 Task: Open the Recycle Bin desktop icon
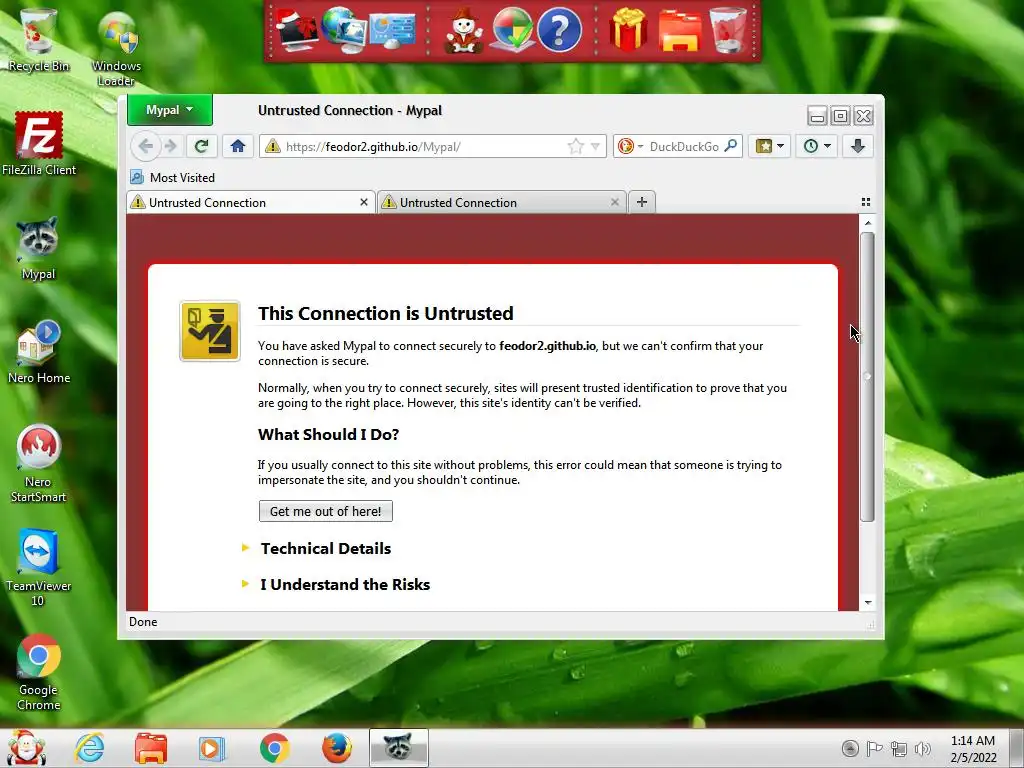click(39, 40)
